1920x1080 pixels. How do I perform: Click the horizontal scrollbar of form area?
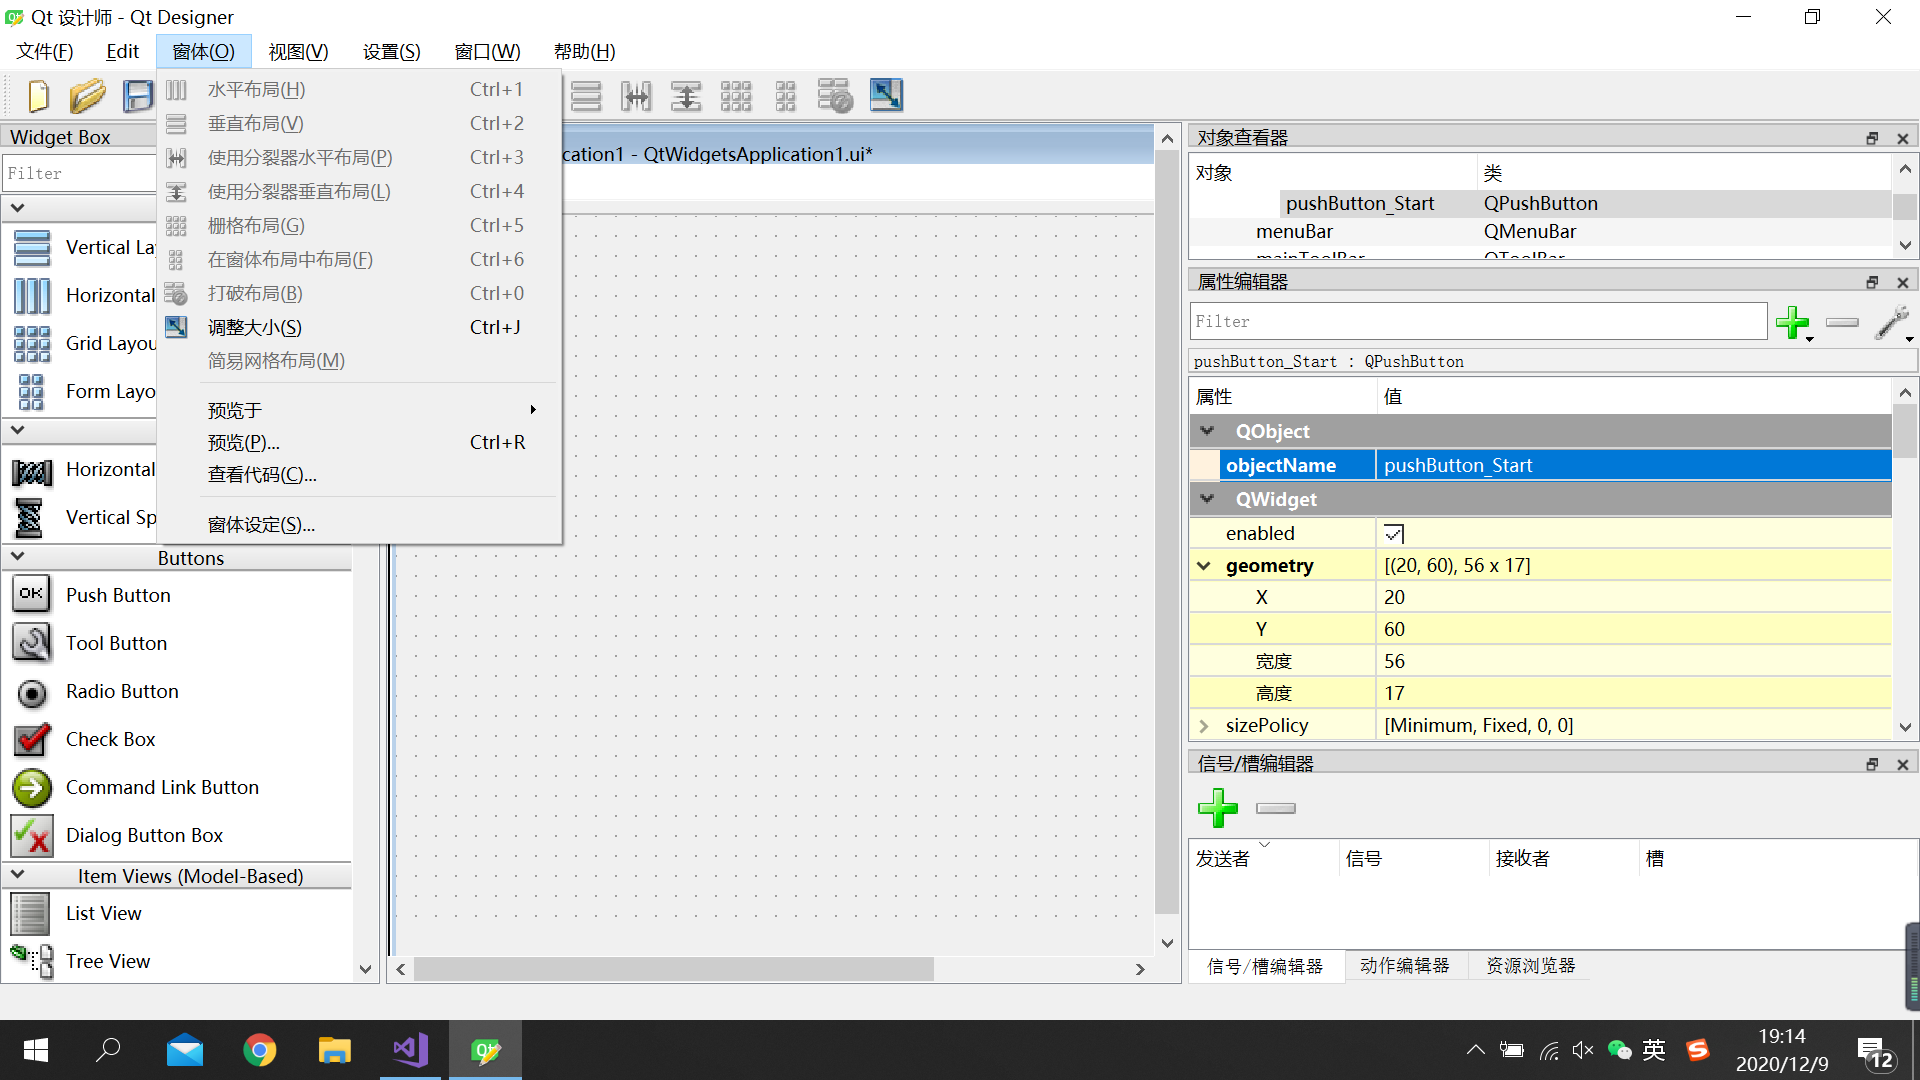click(674, 969)
